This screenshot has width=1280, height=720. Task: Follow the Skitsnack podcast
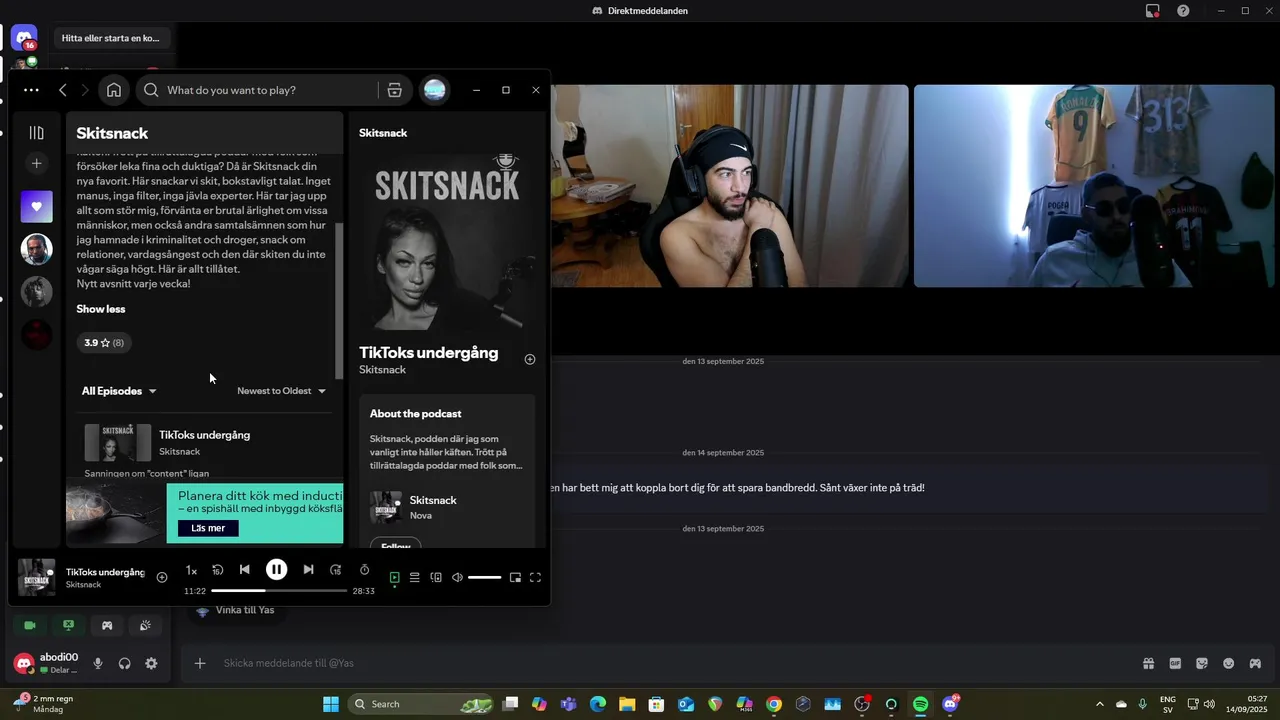click(396, 545)
